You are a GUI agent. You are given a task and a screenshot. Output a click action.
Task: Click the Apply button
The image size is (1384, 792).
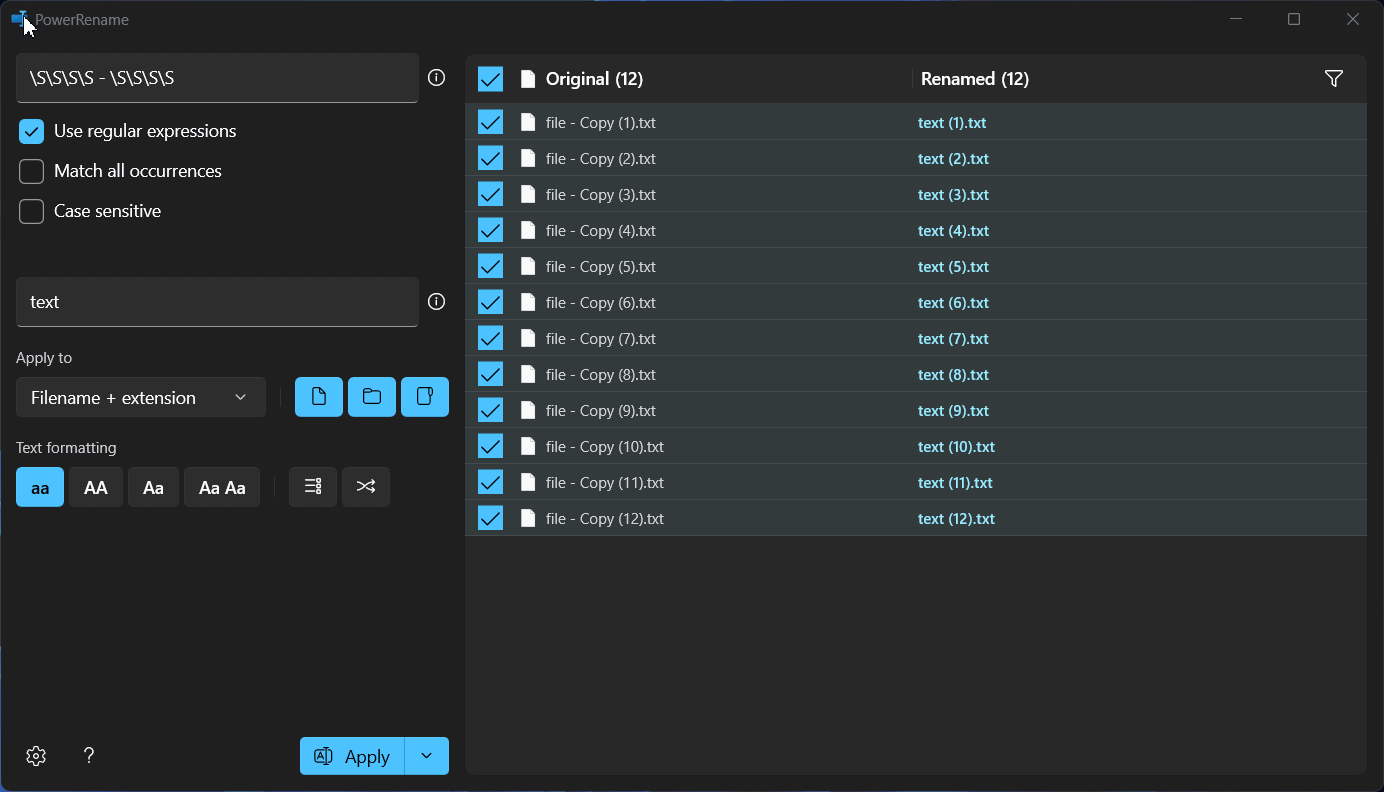[352, 756]
